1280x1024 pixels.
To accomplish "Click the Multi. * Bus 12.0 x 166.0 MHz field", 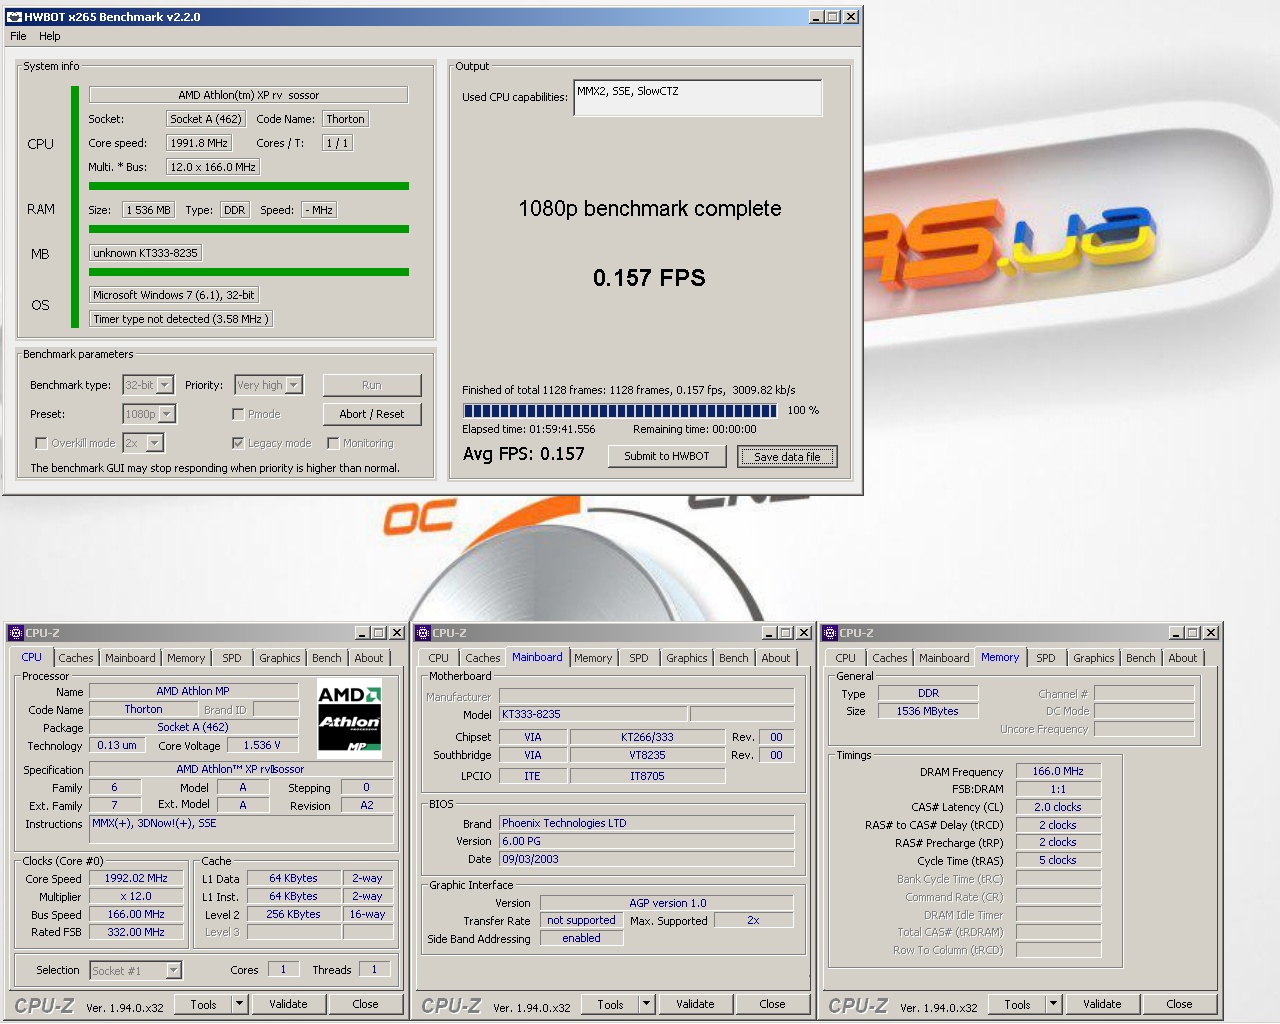I will (x=212, y=167).
